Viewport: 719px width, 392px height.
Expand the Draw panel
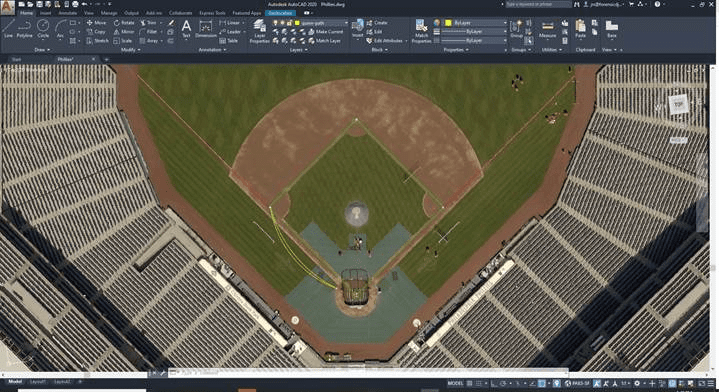point(42,50)
